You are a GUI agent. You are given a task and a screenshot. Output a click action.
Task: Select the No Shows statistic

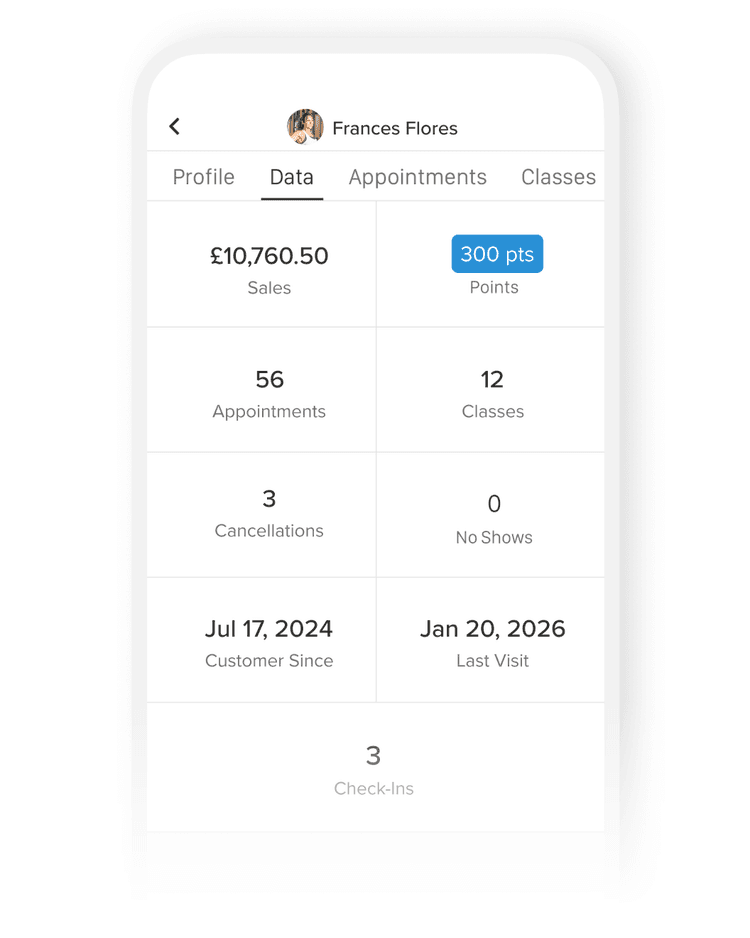pyautogui.click(x=493, y=518)
